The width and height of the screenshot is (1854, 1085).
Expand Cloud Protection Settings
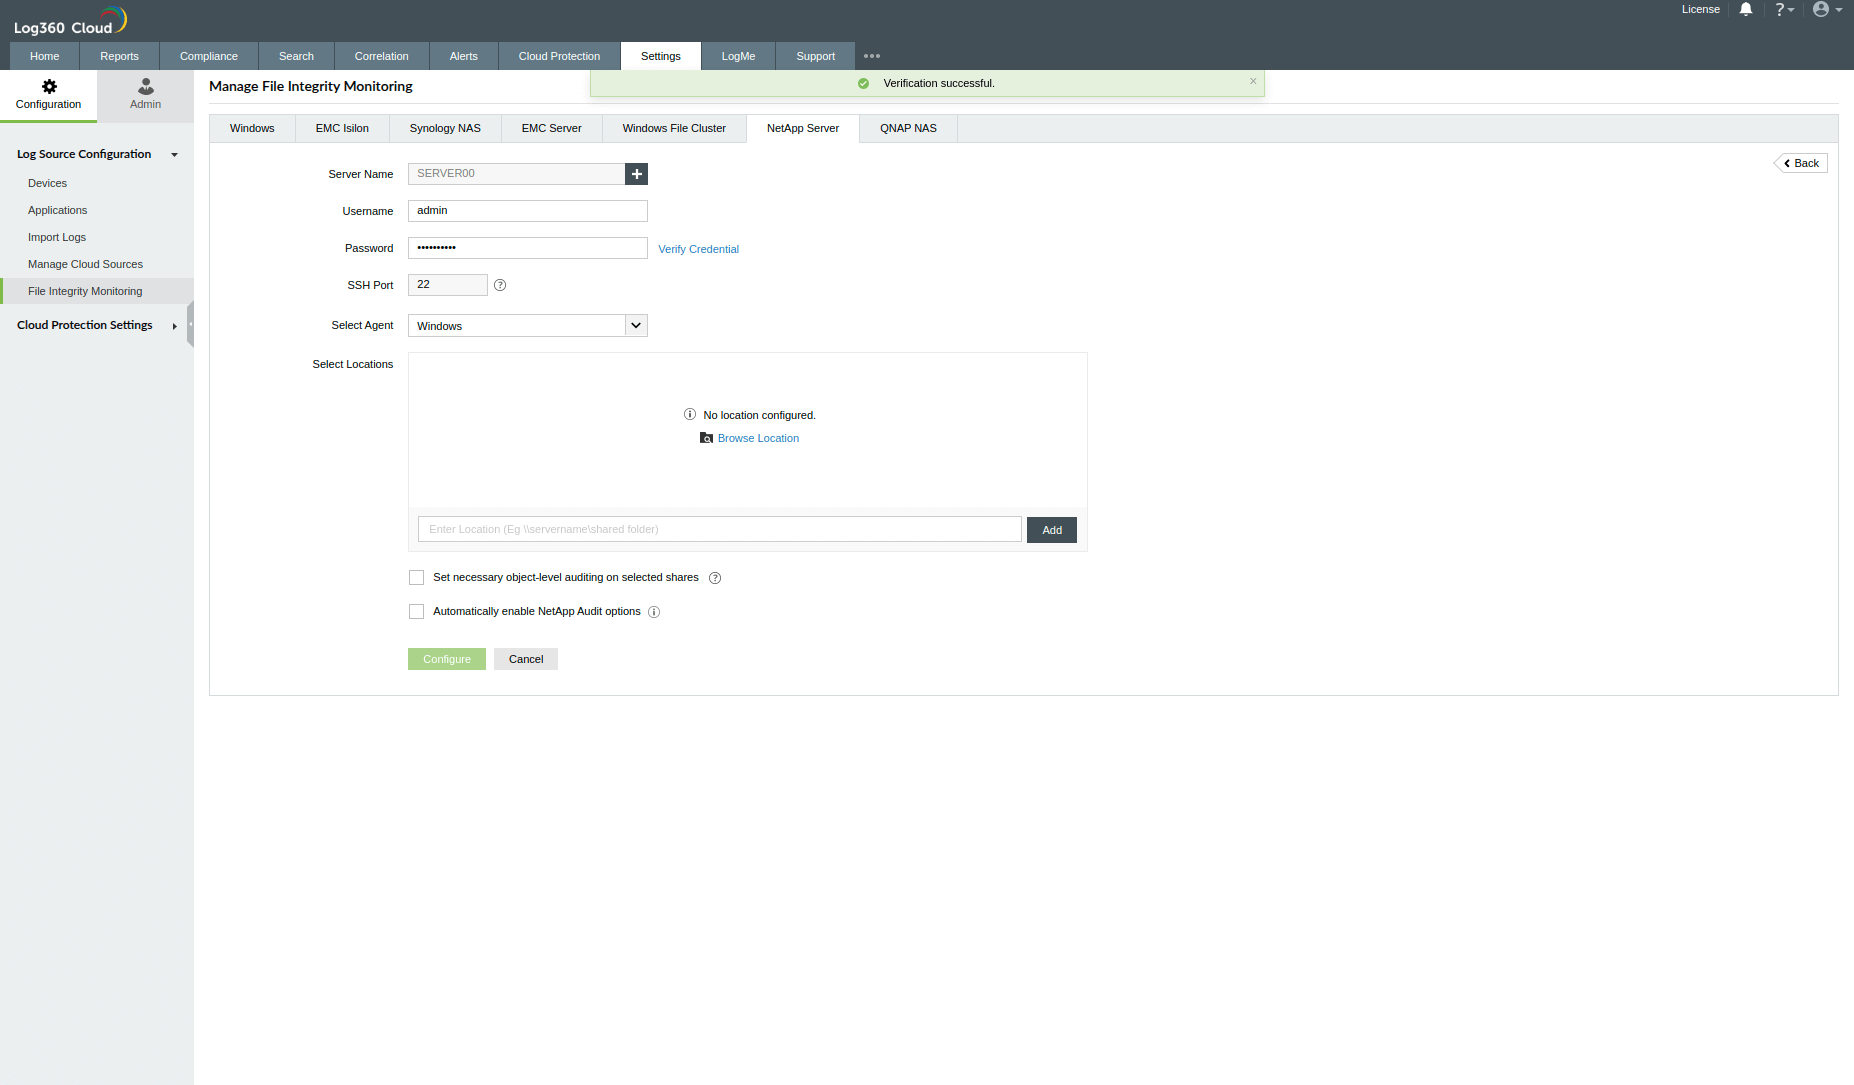[174, 325]
